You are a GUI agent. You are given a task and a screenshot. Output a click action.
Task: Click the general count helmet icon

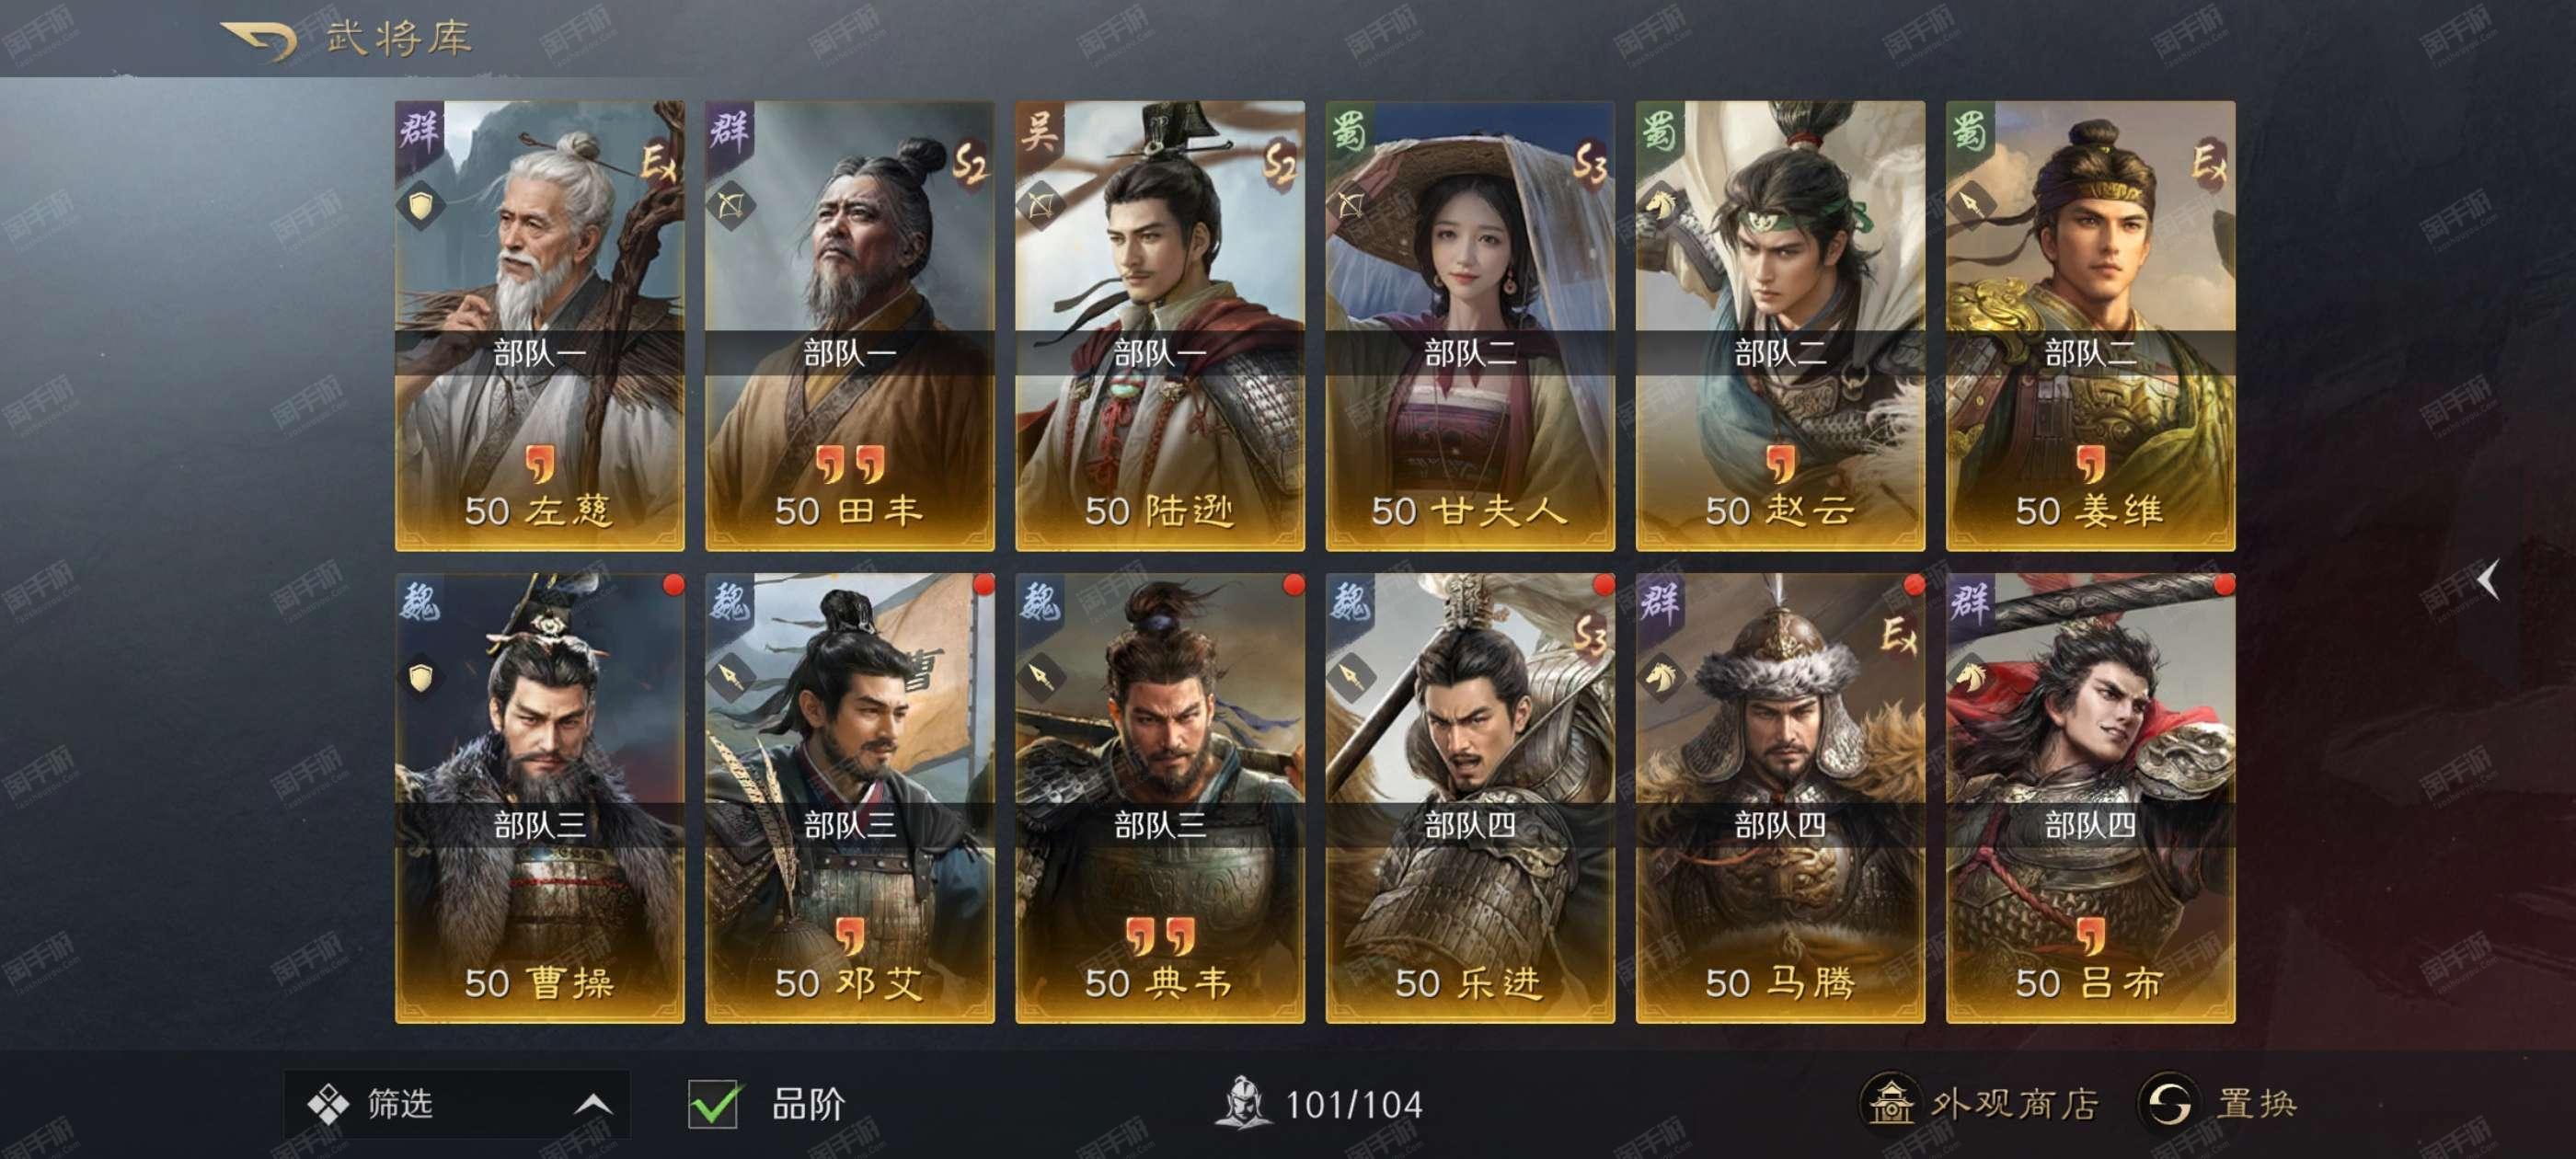point(1242,1103)
